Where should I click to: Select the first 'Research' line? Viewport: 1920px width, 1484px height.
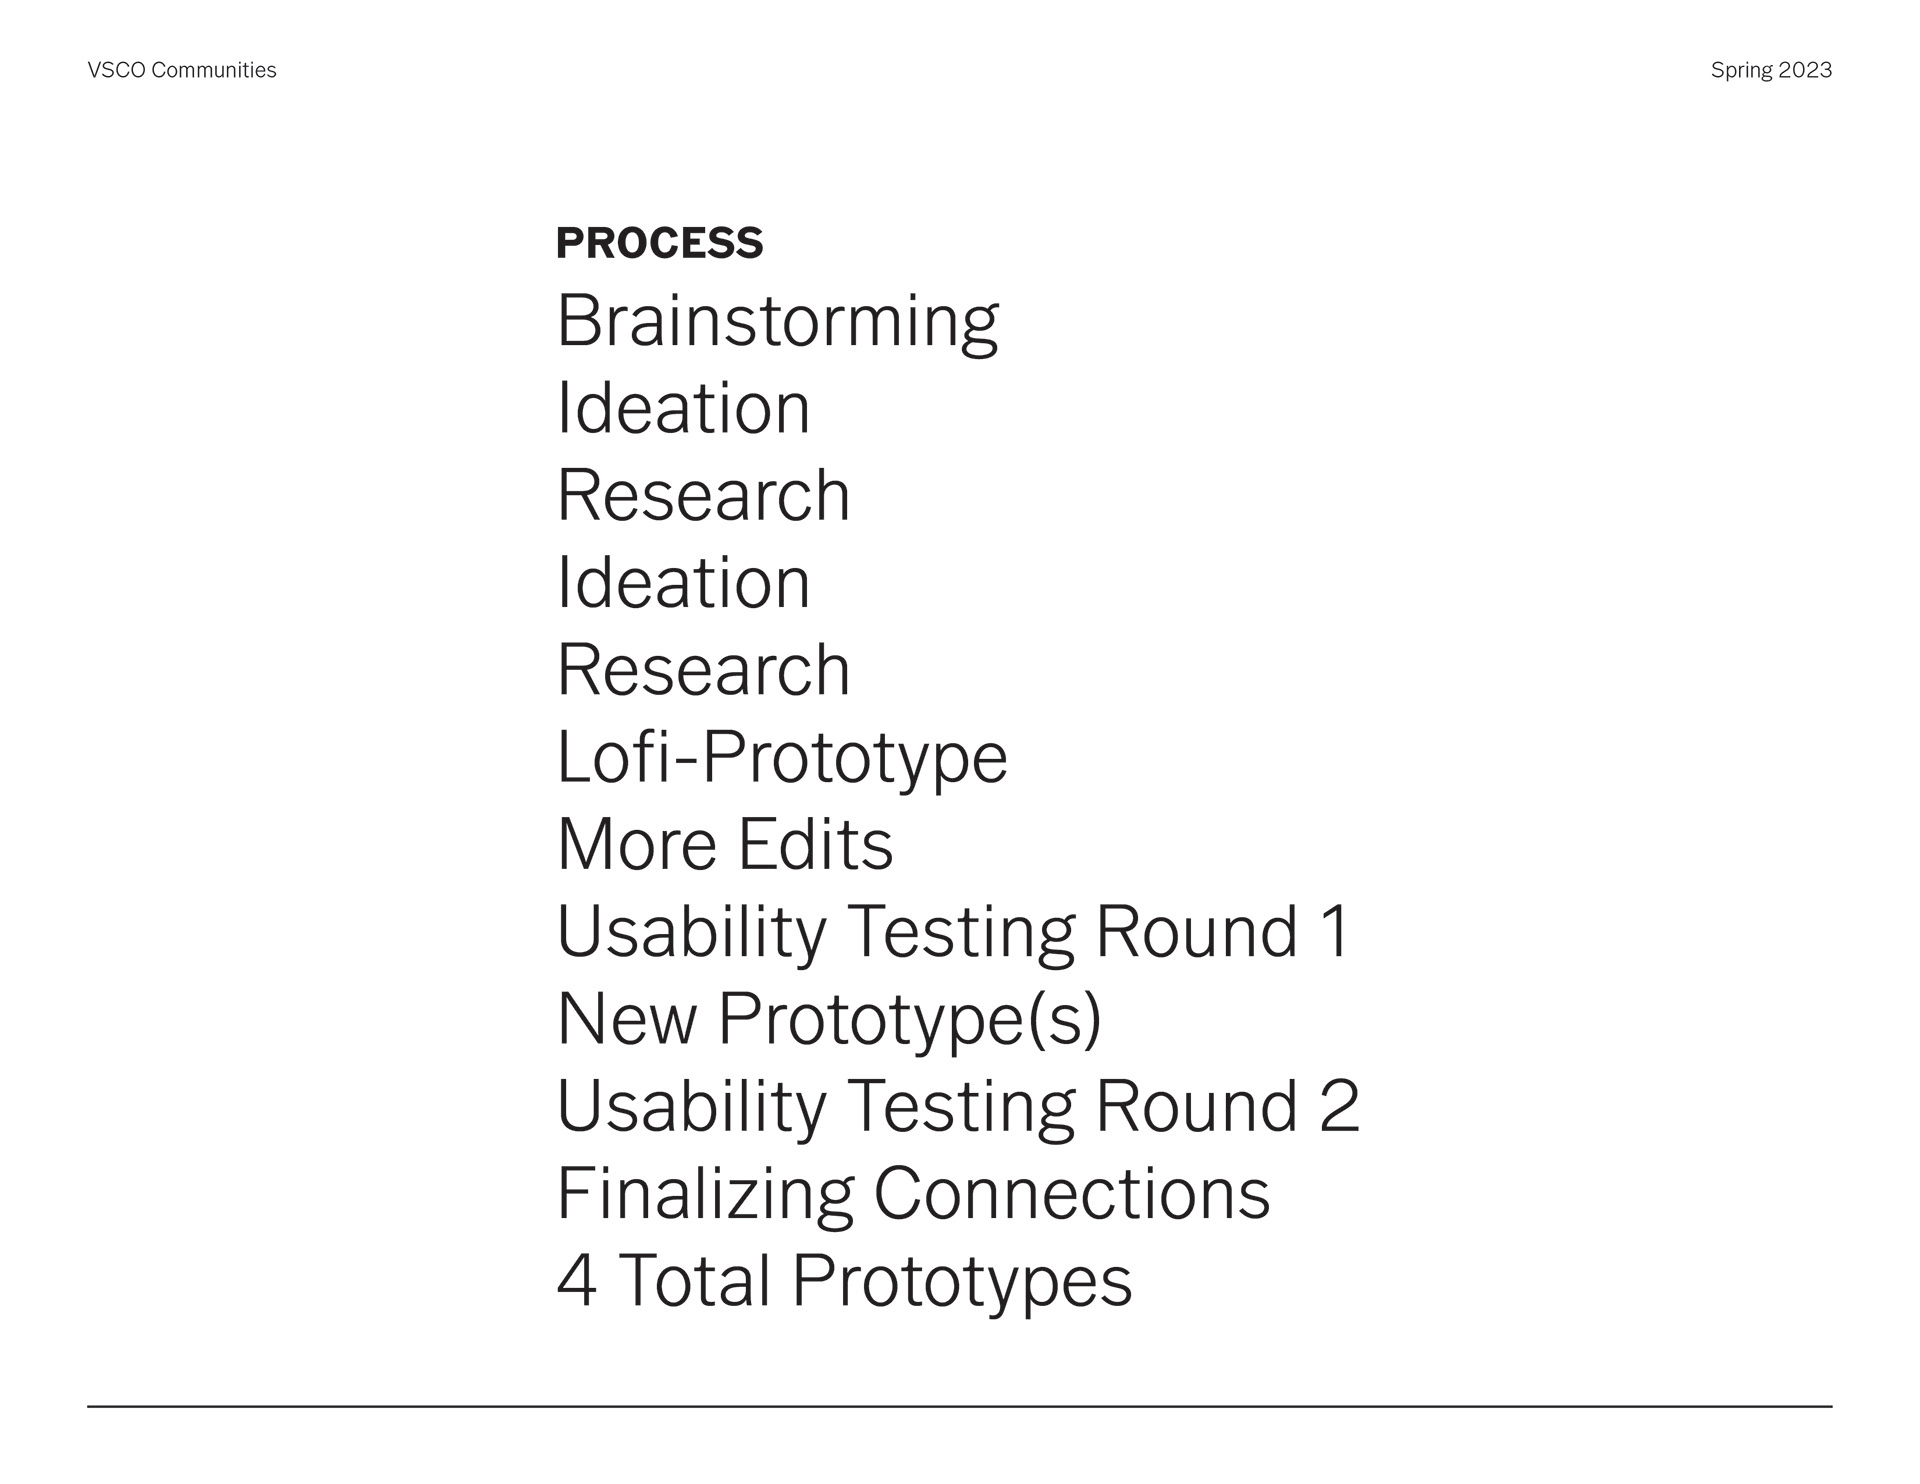coord(703,496)
